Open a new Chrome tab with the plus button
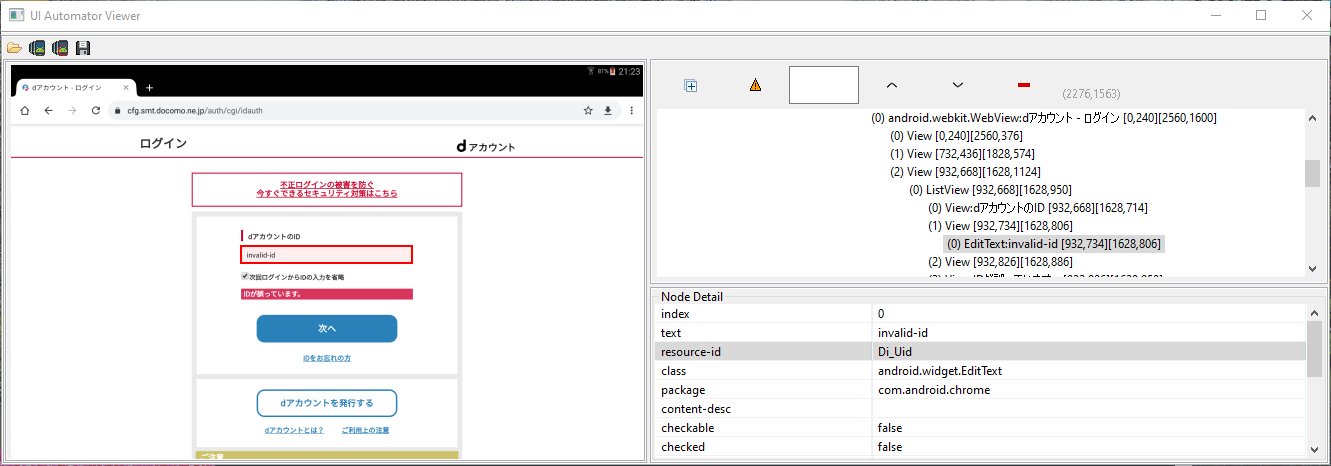1331x466 pixels. click(149, 88)
